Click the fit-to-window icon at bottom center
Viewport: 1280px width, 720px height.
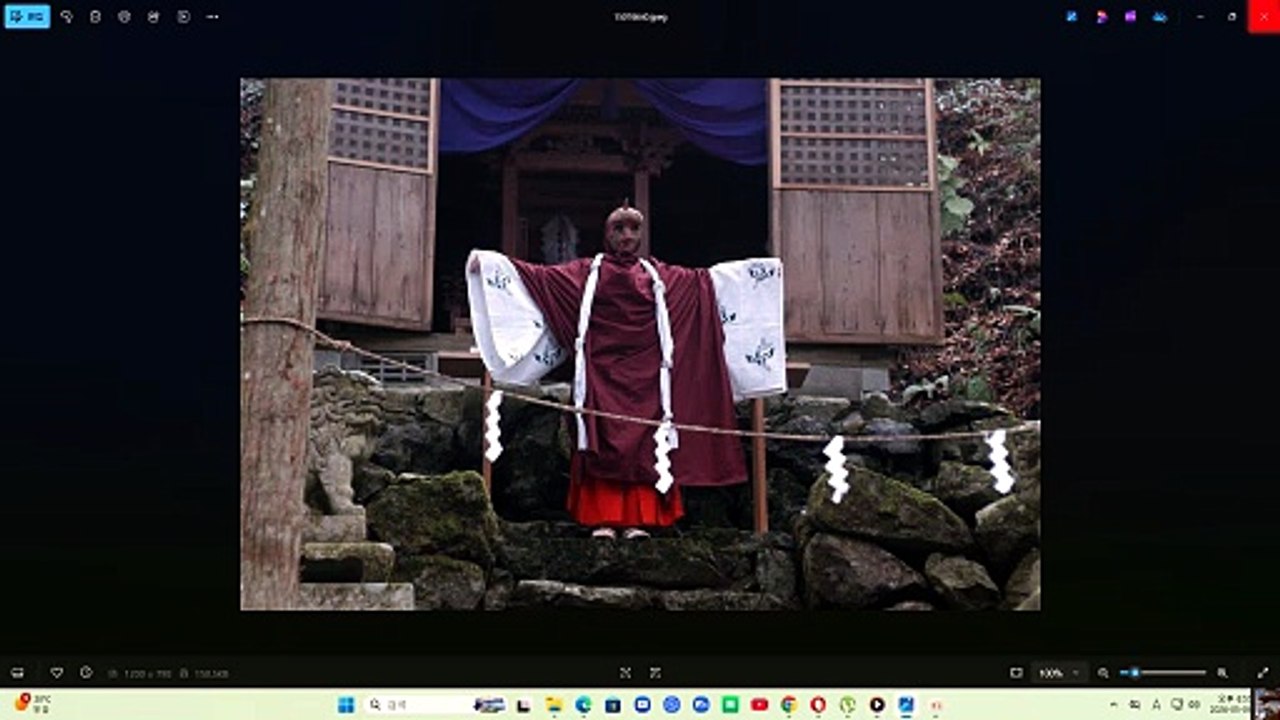pyautogui.click(x=625, y=673)
